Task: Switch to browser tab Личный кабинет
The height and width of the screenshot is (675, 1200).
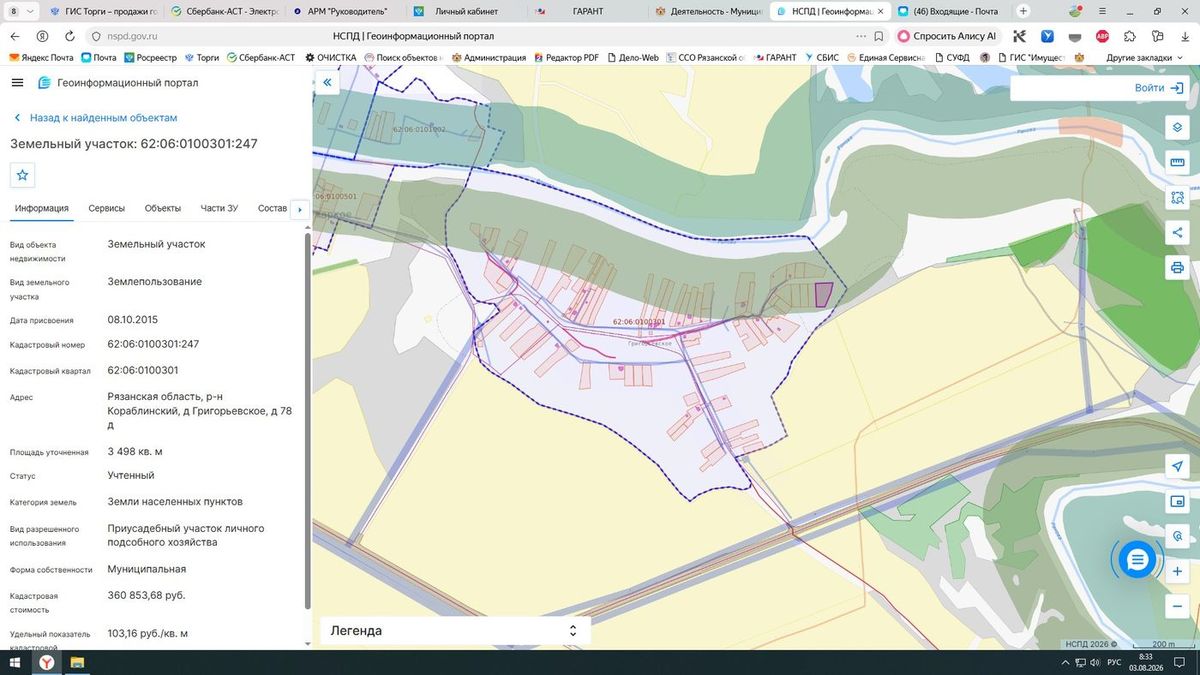Action: (467, 11)
